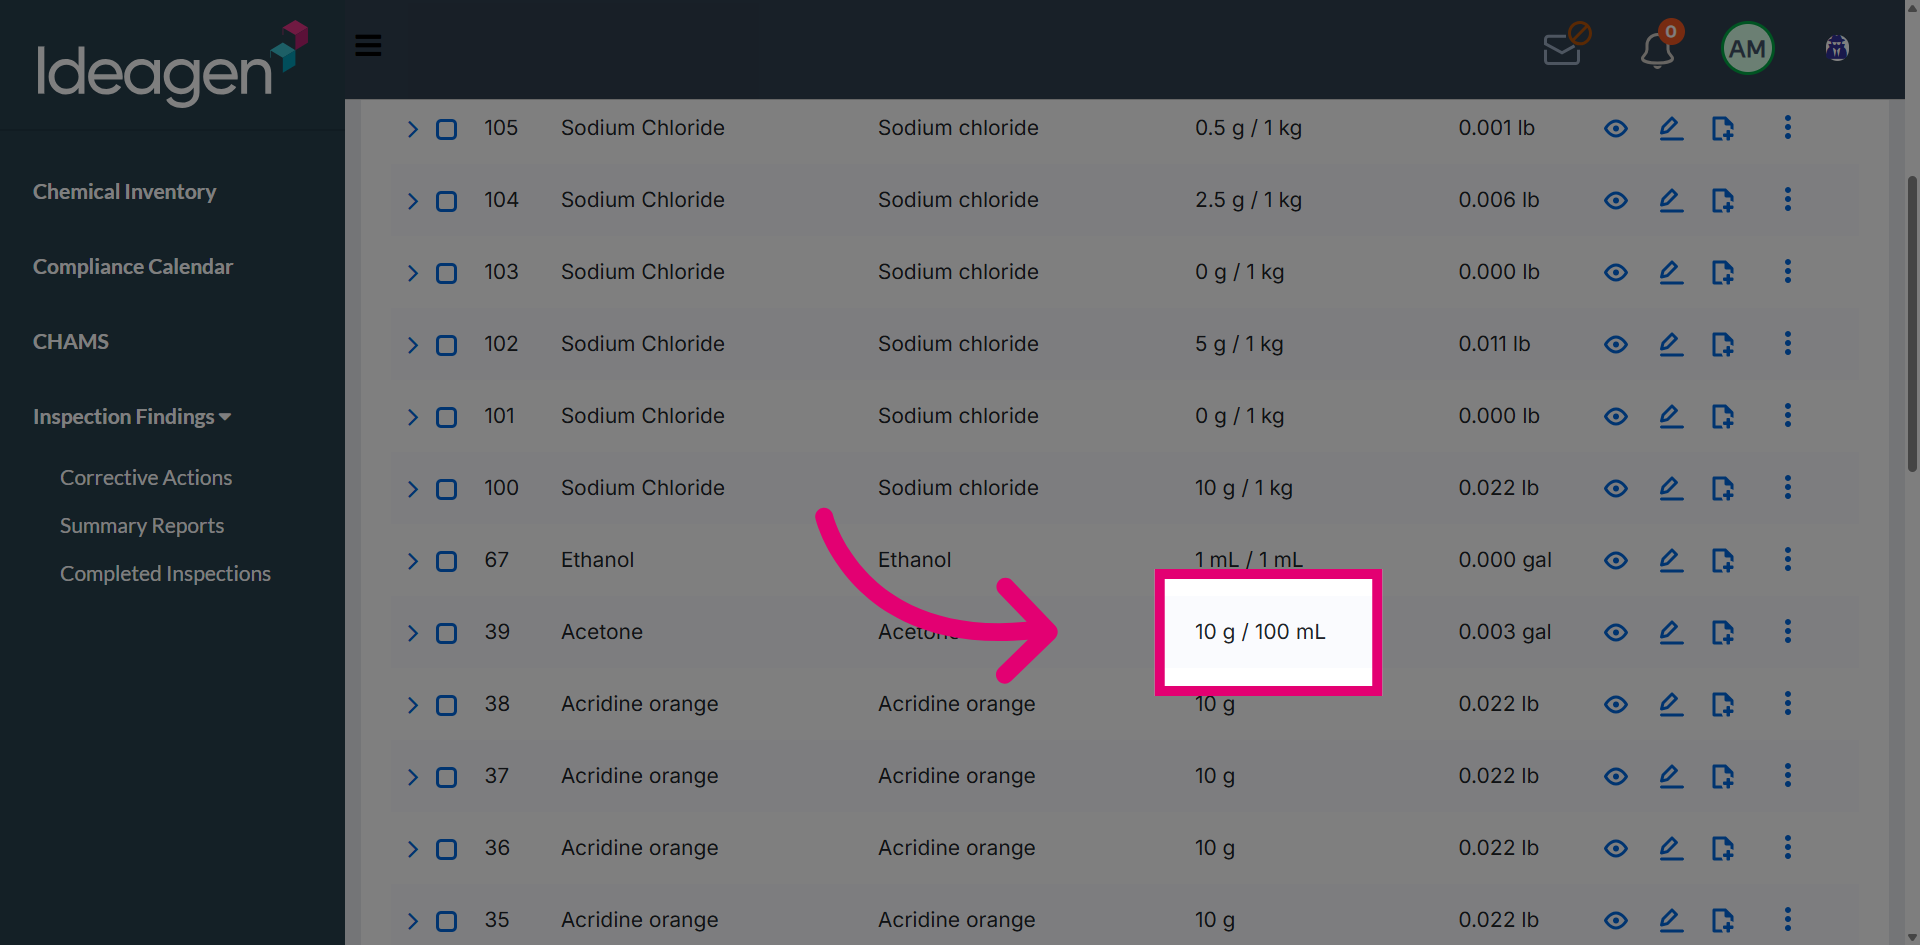Image resolution: width=1920 pixels, height=945 pixels.
Task: Expand row 67 Ethanol details
Action: [x=412, y=561]
